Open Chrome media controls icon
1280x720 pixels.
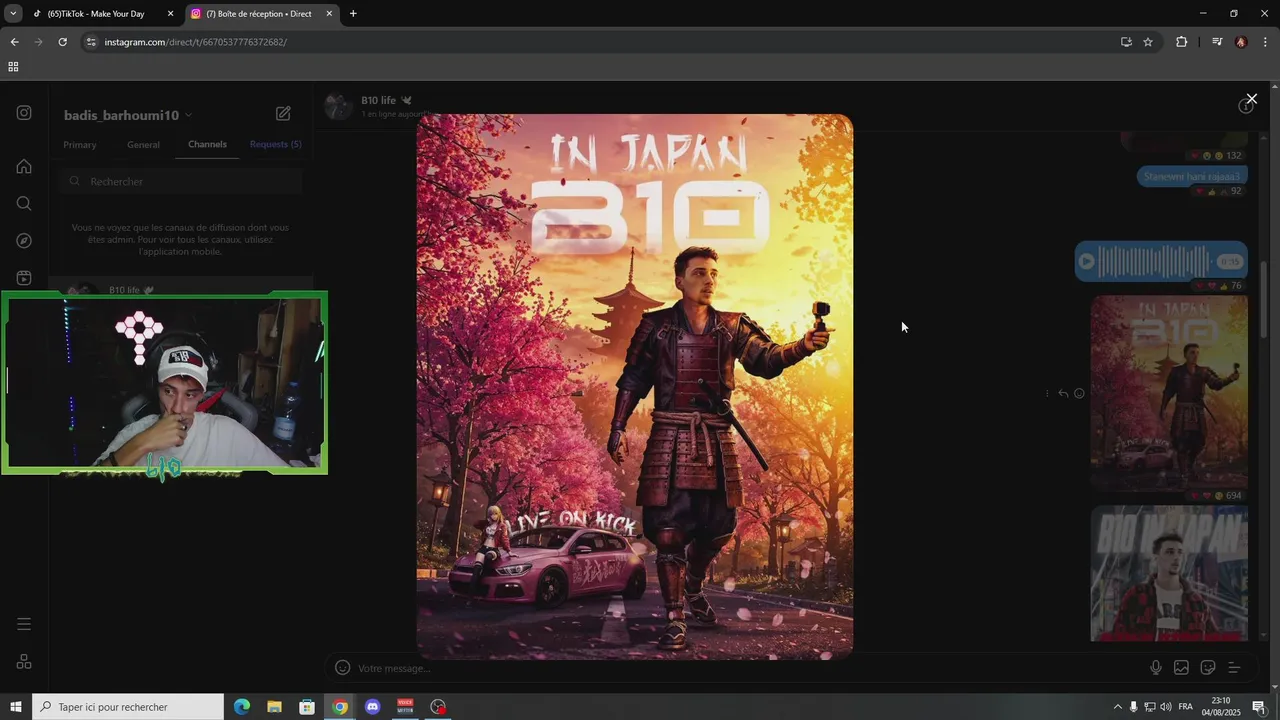(x=1217, y=42)
